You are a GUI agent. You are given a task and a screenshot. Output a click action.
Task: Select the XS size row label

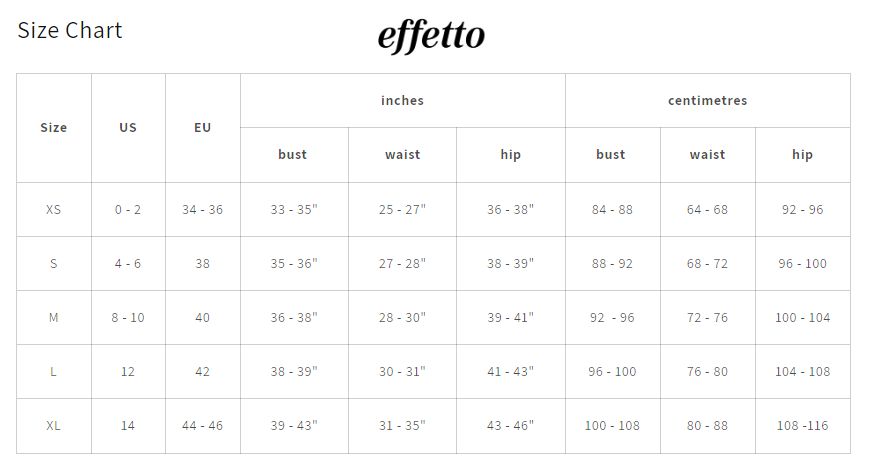coord(54,210)
